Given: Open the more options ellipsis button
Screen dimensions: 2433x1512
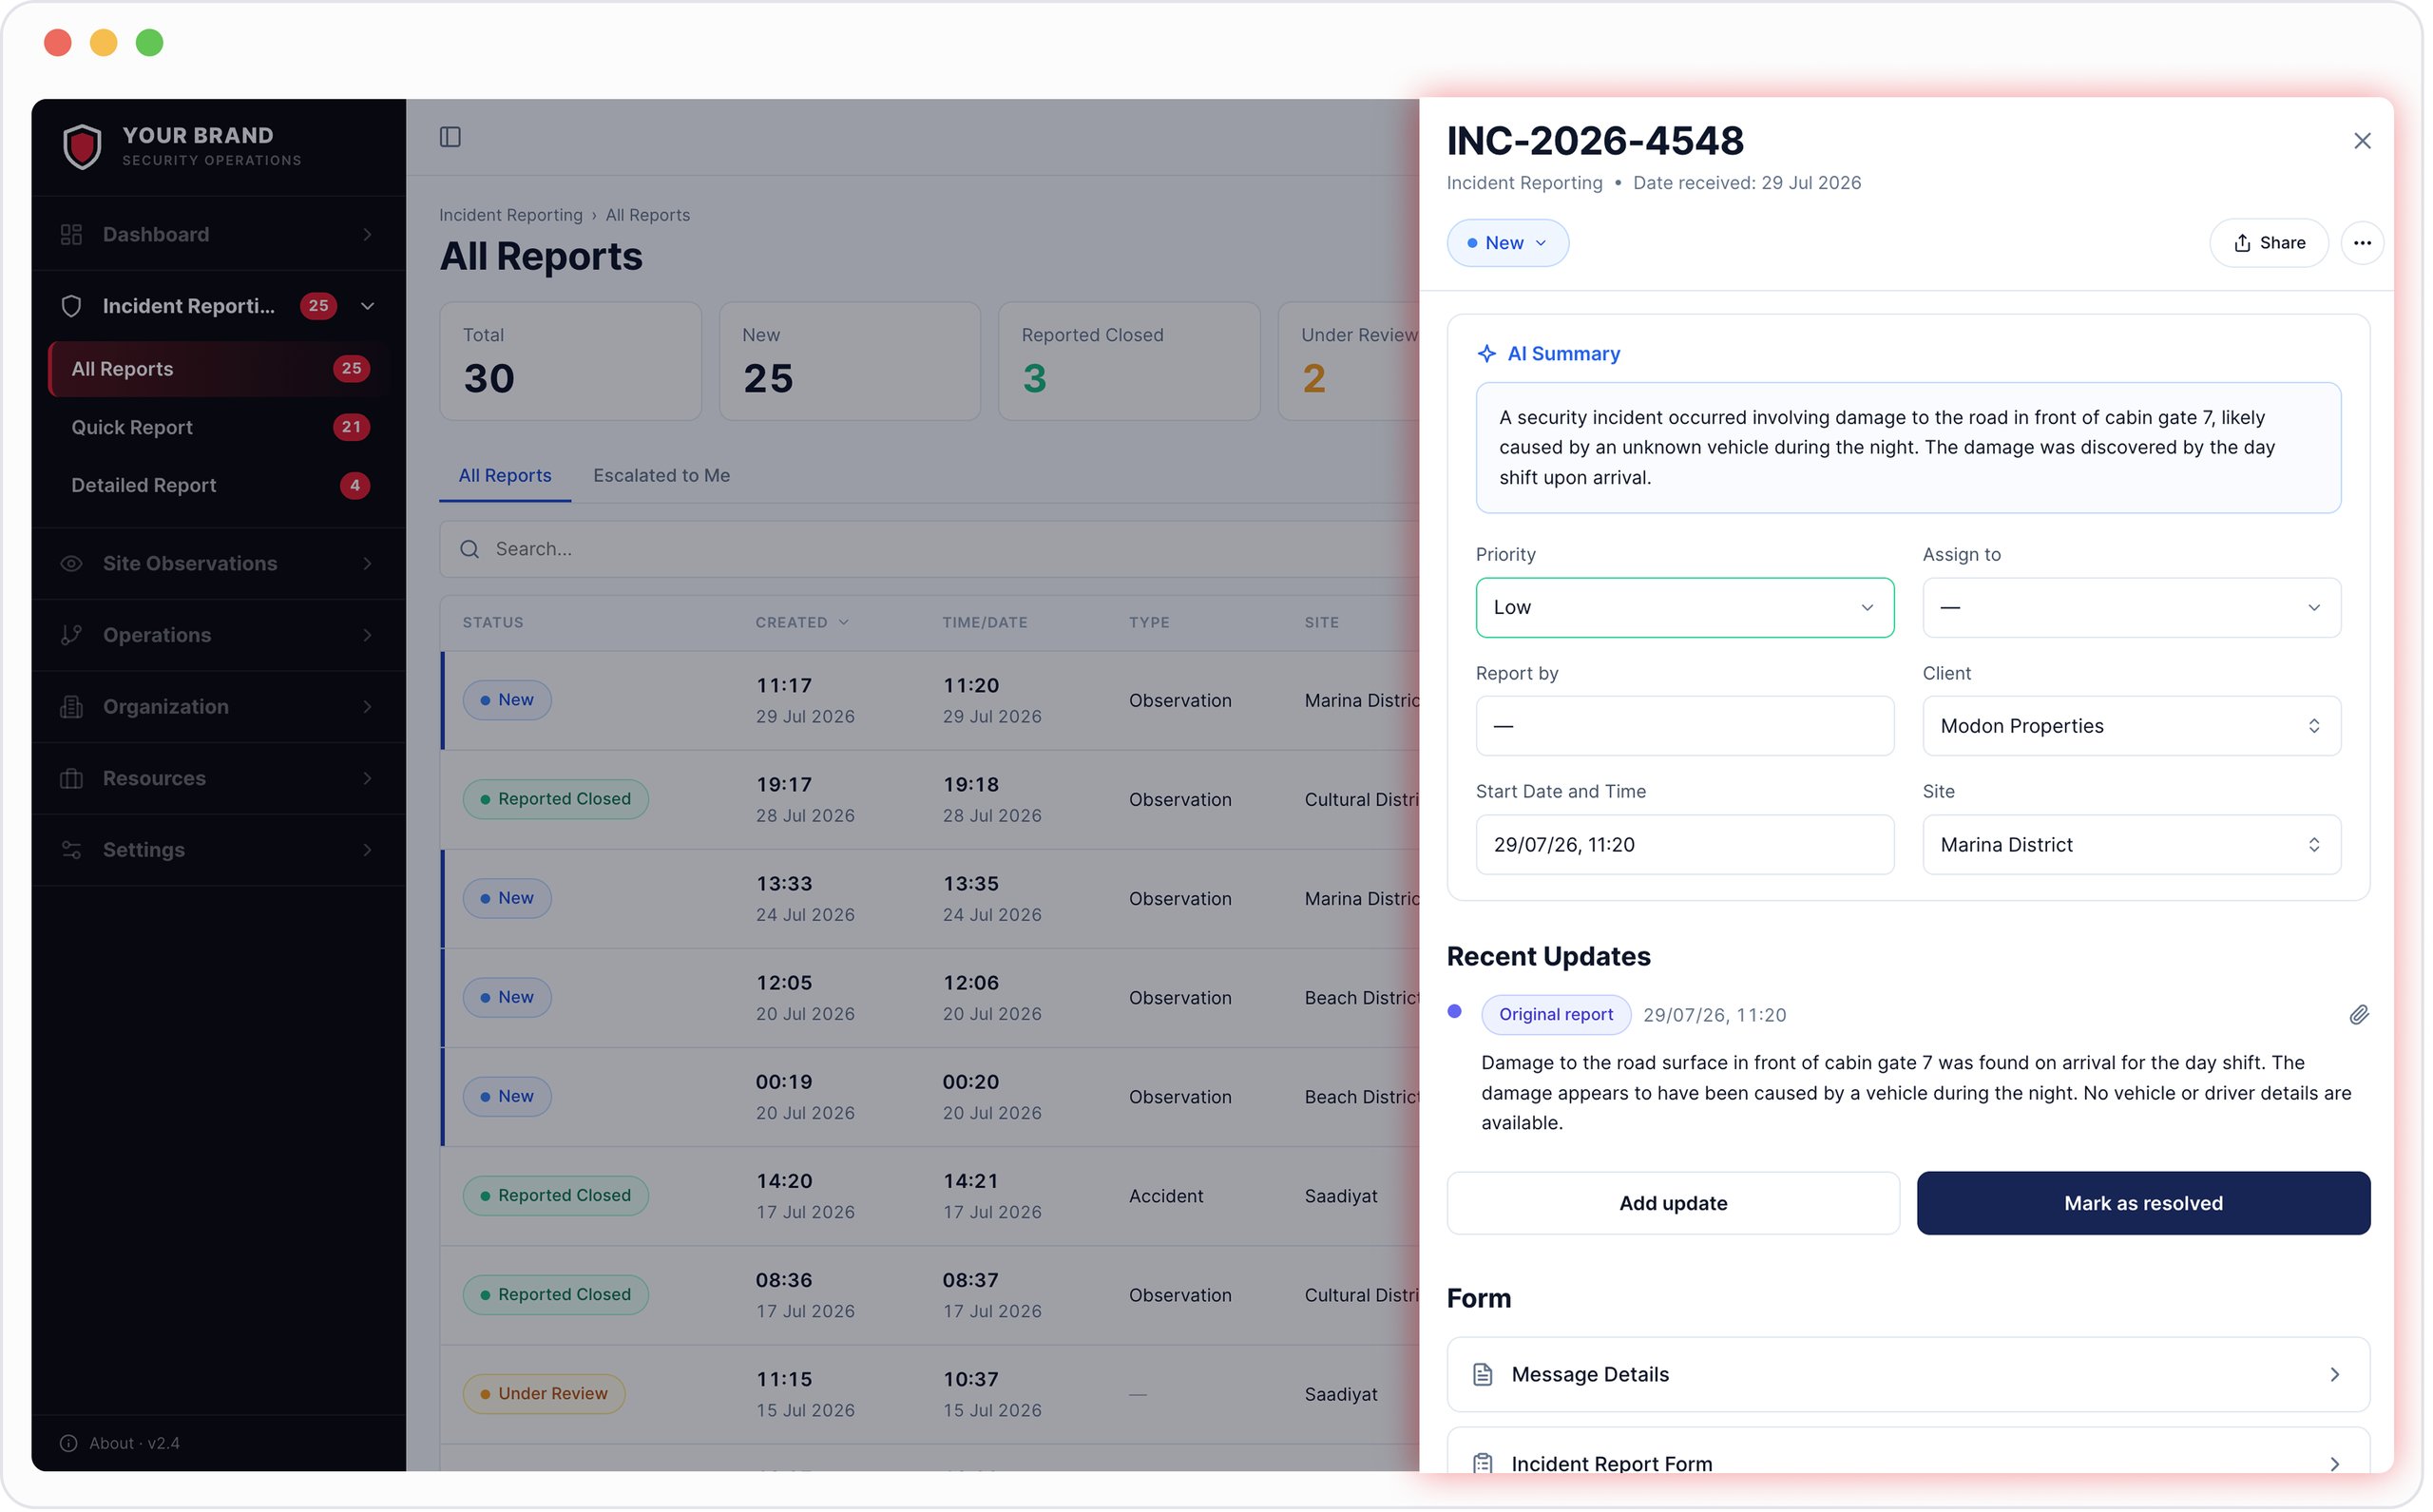Looking at the screenshot, I should point(2361,243).
